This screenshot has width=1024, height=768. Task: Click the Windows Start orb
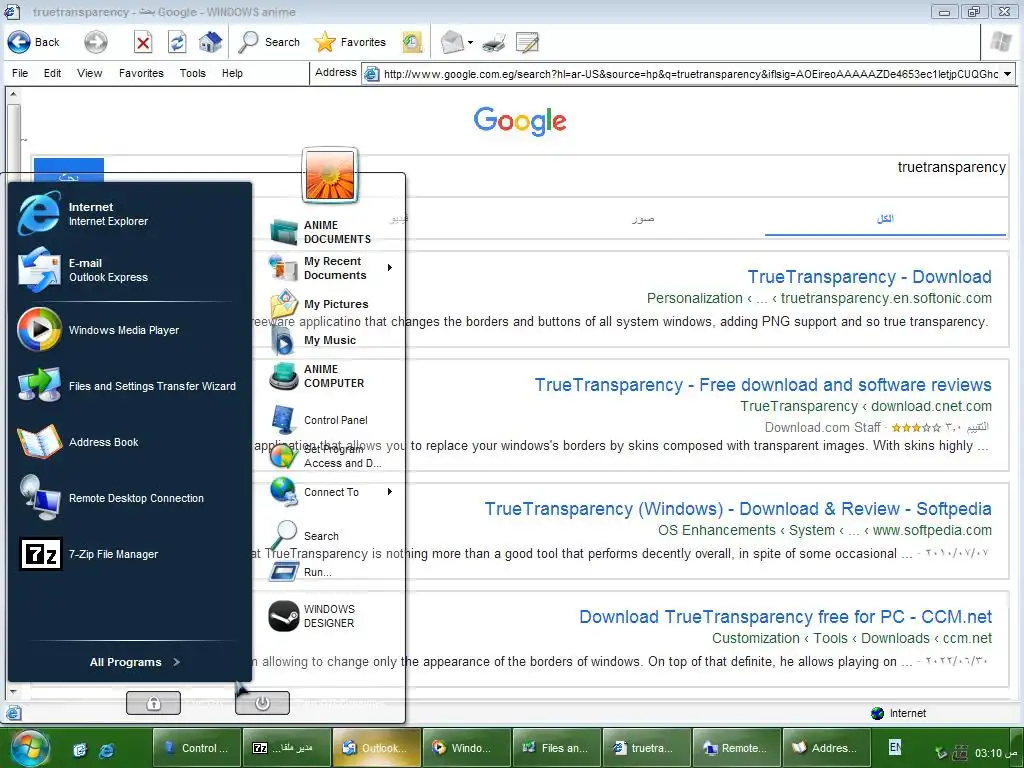point(29,749)
